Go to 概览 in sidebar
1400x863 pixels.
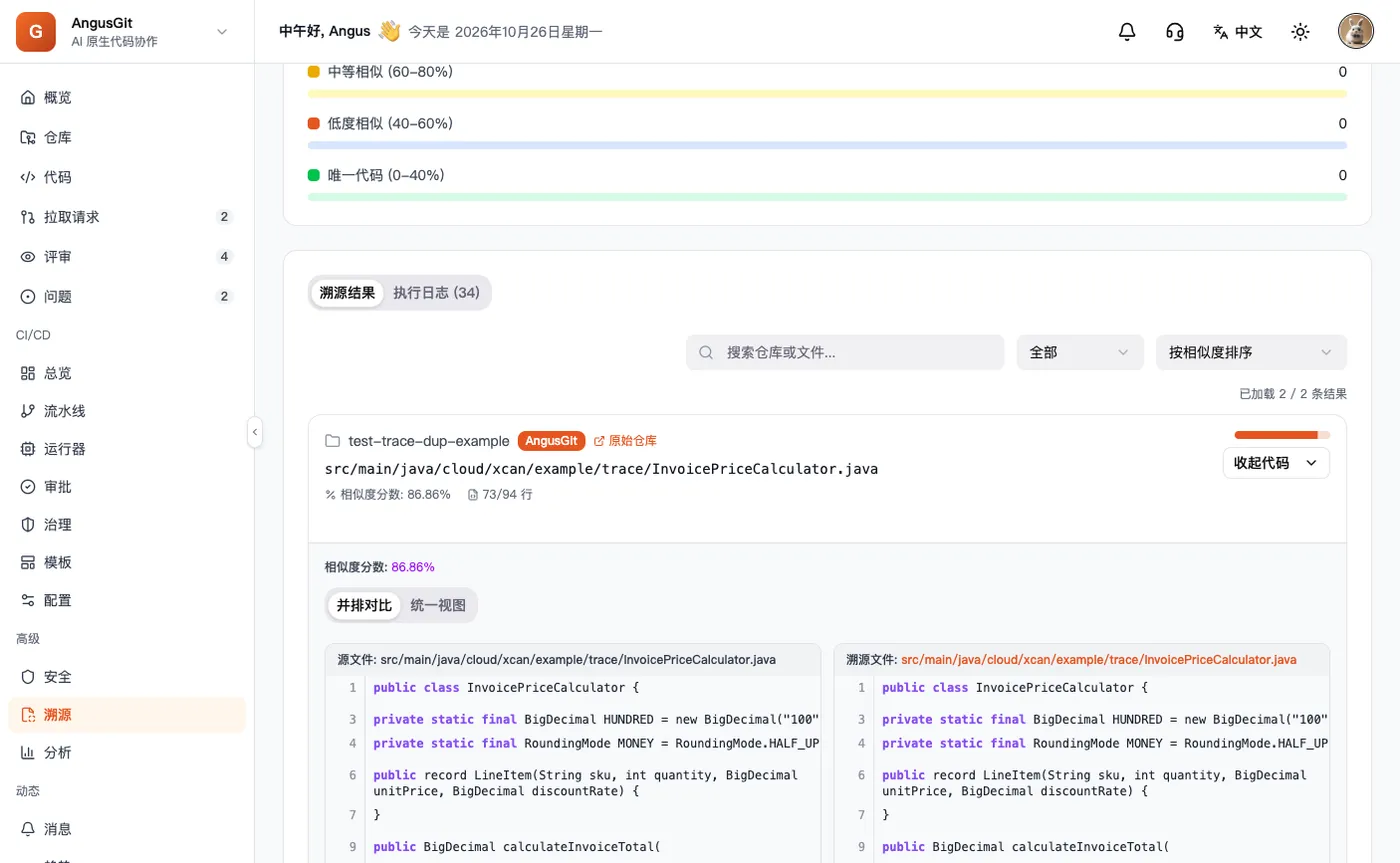(127, 98)
